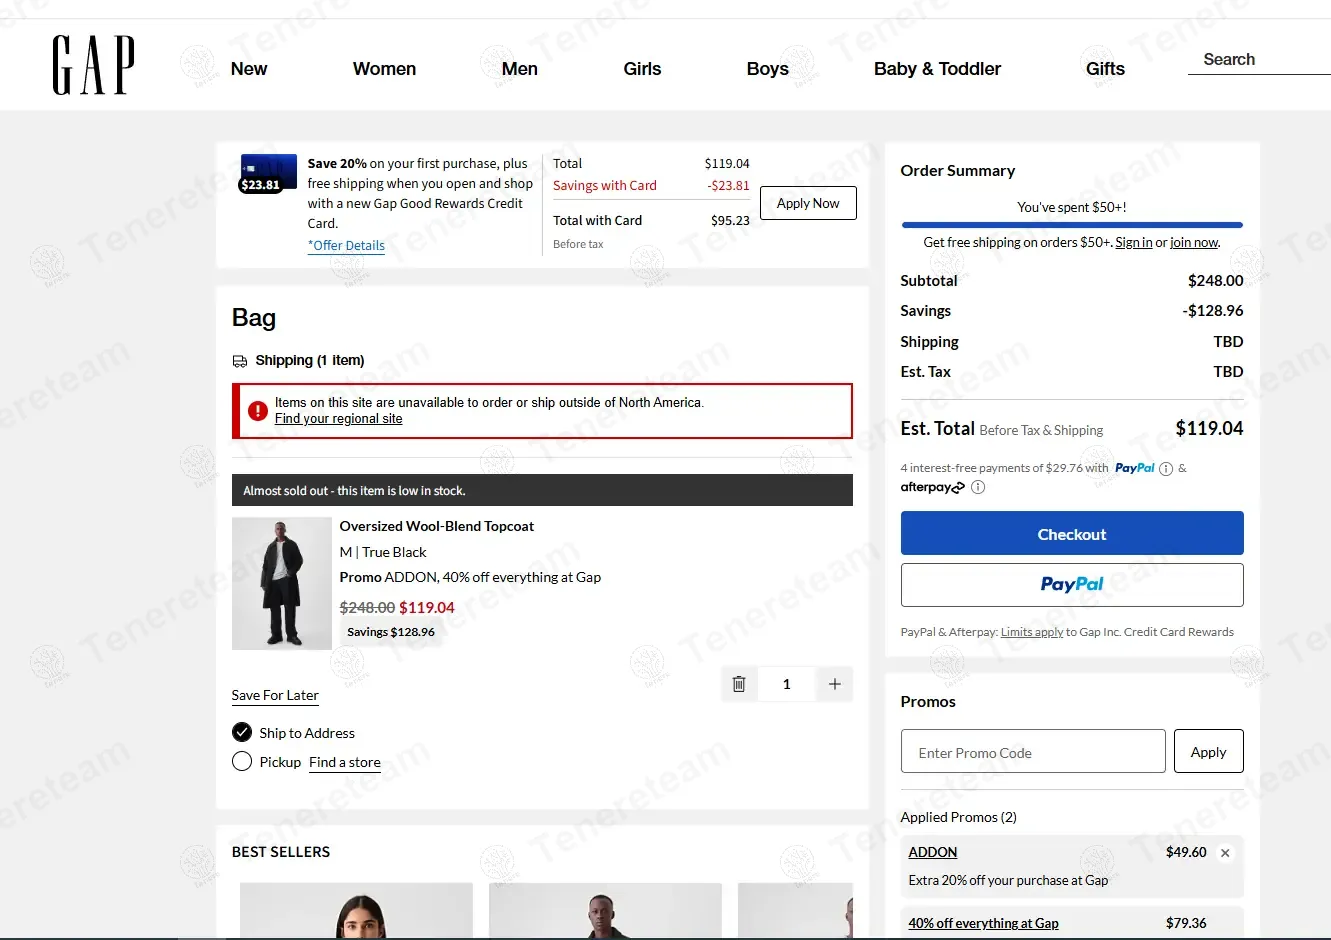Open the Baby & Toddler menu

coord(937,69)
